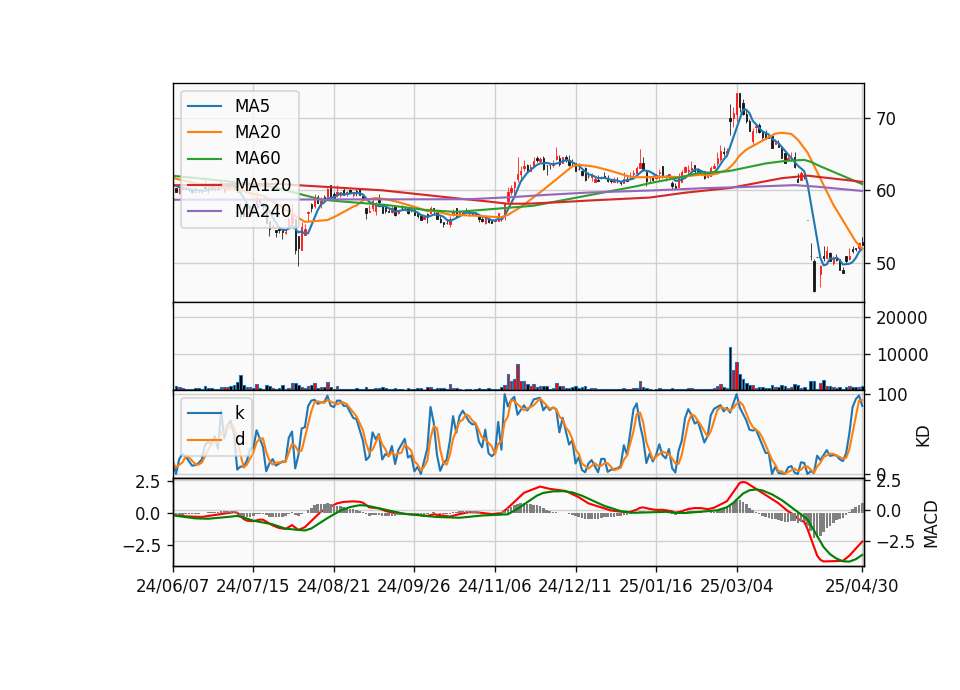Screen dimensions: 960x690
Task: Click the k legend entry in KD panel
Action: coord(239,413)
